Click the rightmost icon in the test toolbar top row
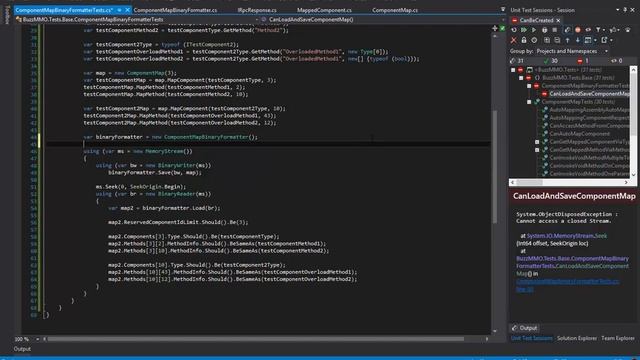Viewport: 640px width, 360px height. (628, 30)
